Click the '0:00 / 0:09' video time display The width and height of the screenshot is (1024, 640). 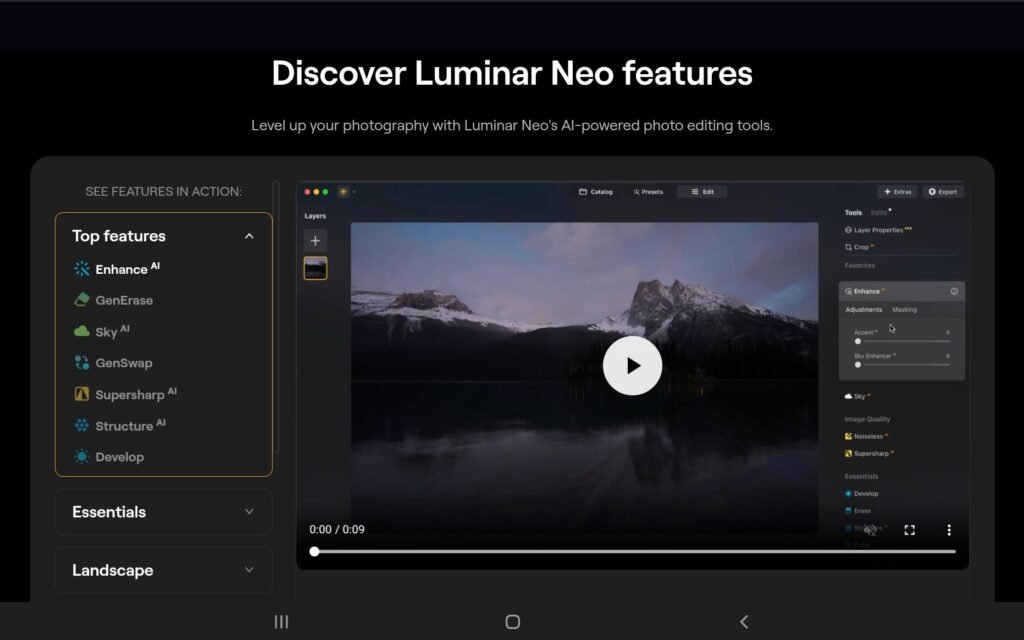coord(337,530)
